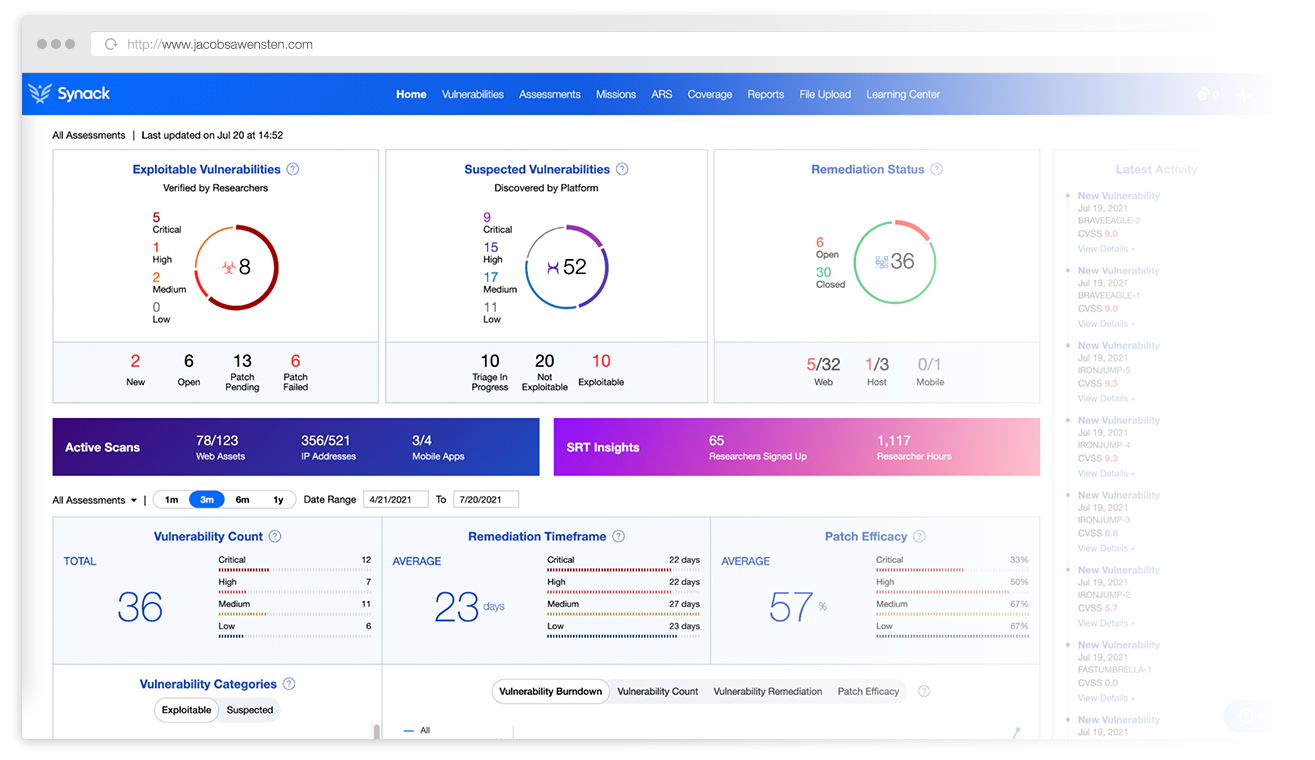
Task: Open help icon beside Suspected Vulnerabilities
Action: click(x=622, y=169)
